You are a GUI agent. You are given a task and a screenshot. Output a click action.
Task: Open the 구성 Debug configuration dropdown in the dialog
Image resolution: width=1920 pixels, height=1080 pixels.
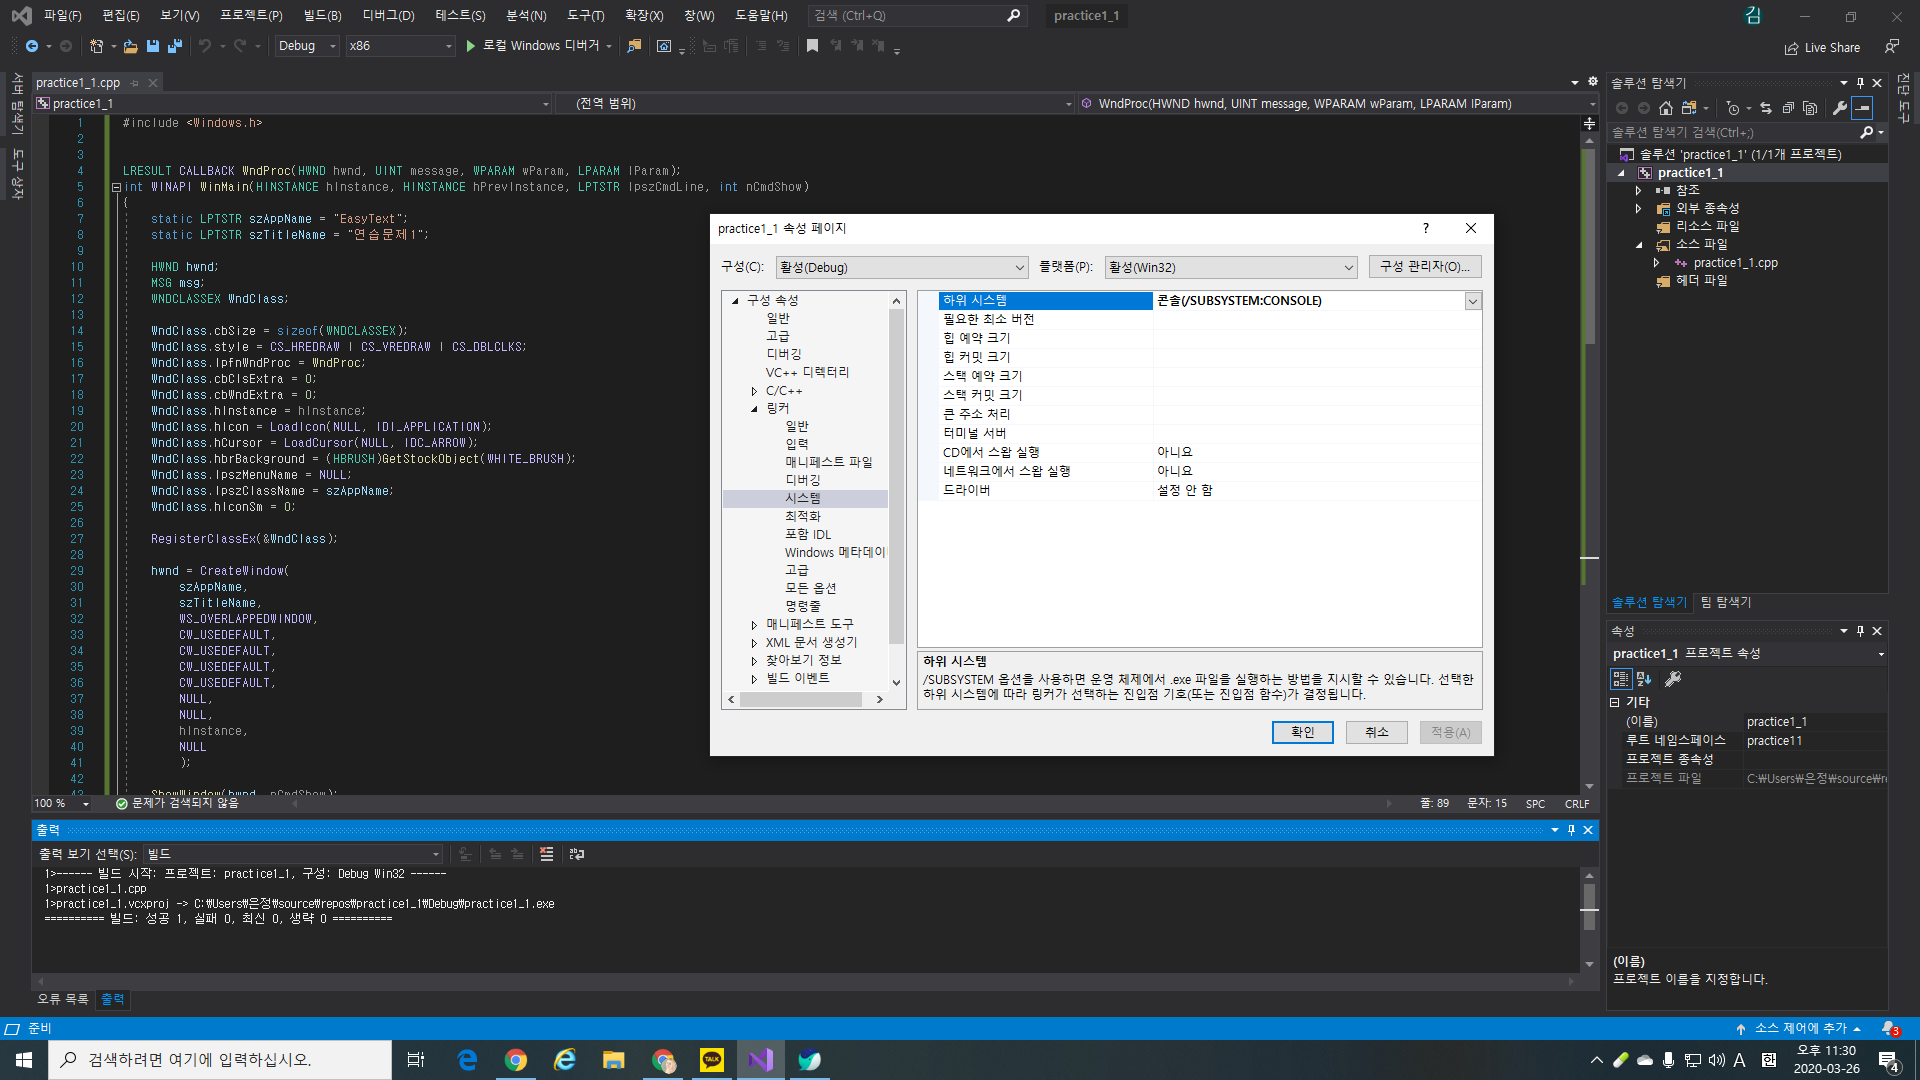pos(902,267)
